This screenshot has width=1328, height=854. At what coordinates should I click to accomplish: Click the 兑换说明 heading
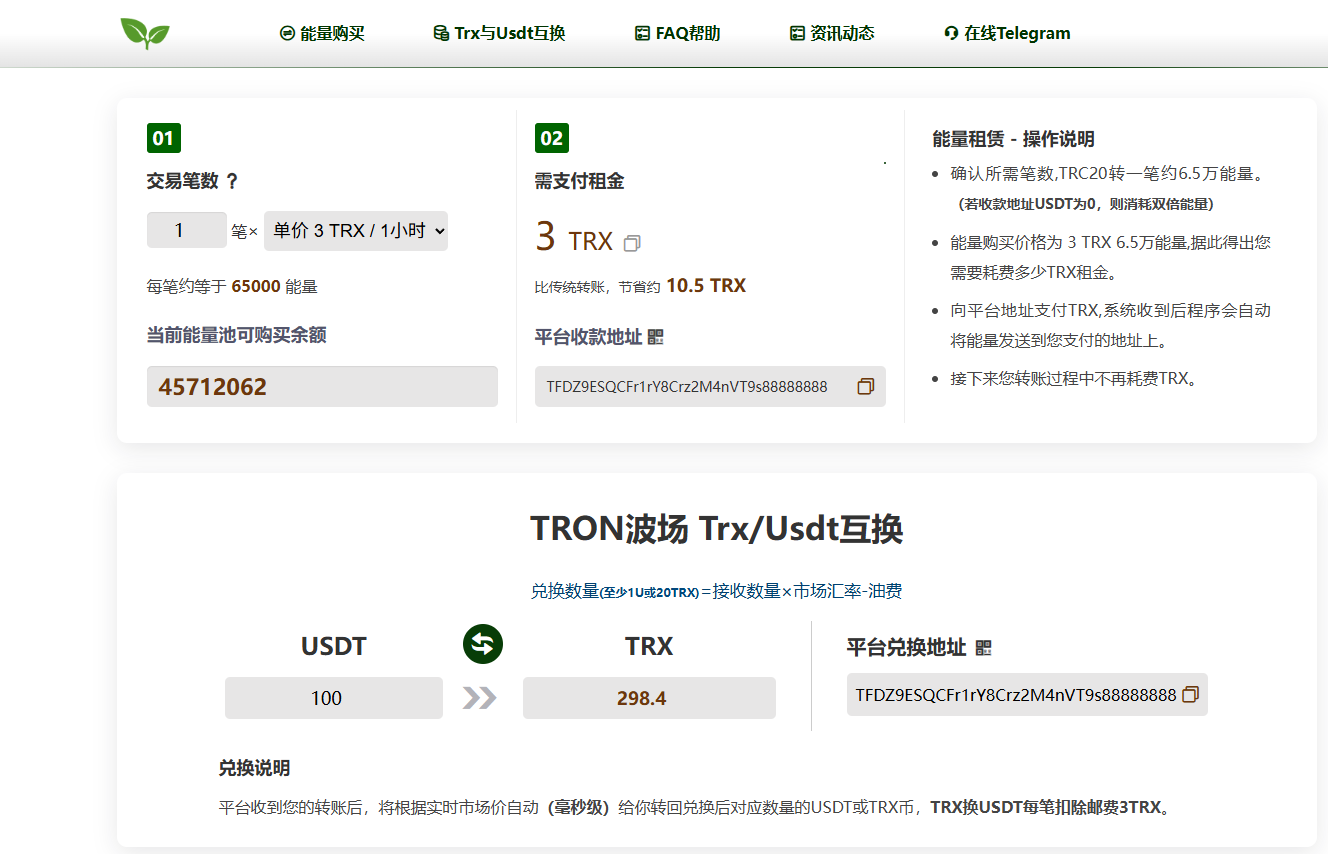click(254, 768)
